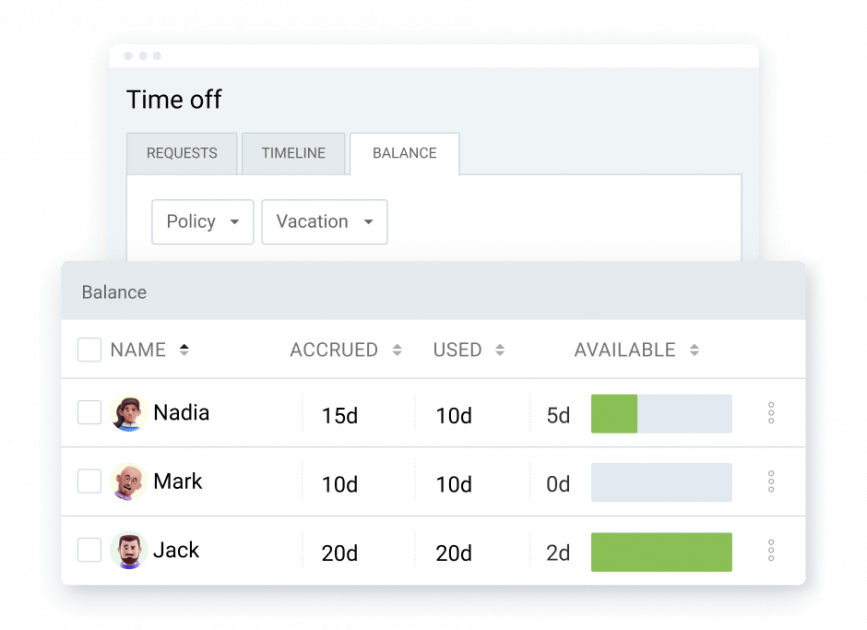Screen dimensions: 867x630
Task: Click Mark's avatar picture
Action: [129, 482]
